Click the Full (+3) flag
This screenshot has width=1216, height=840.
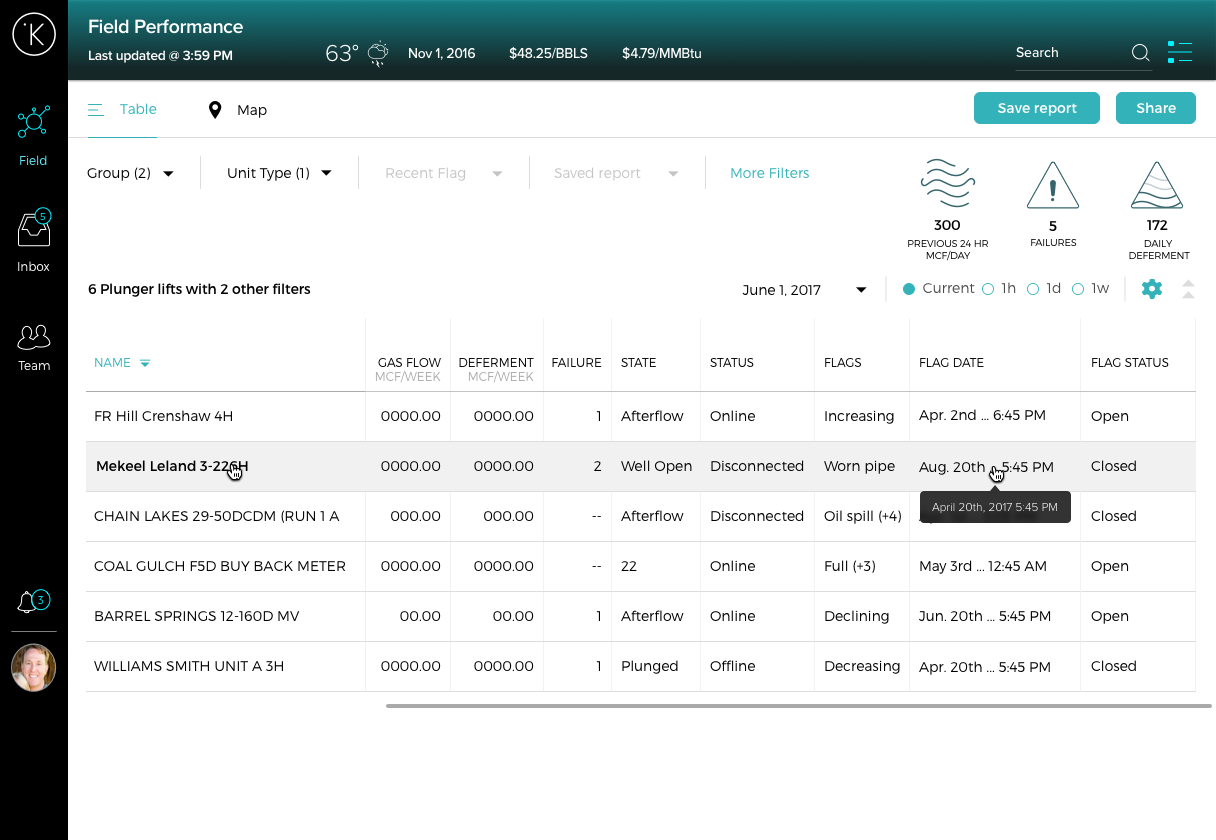point(850,566)
